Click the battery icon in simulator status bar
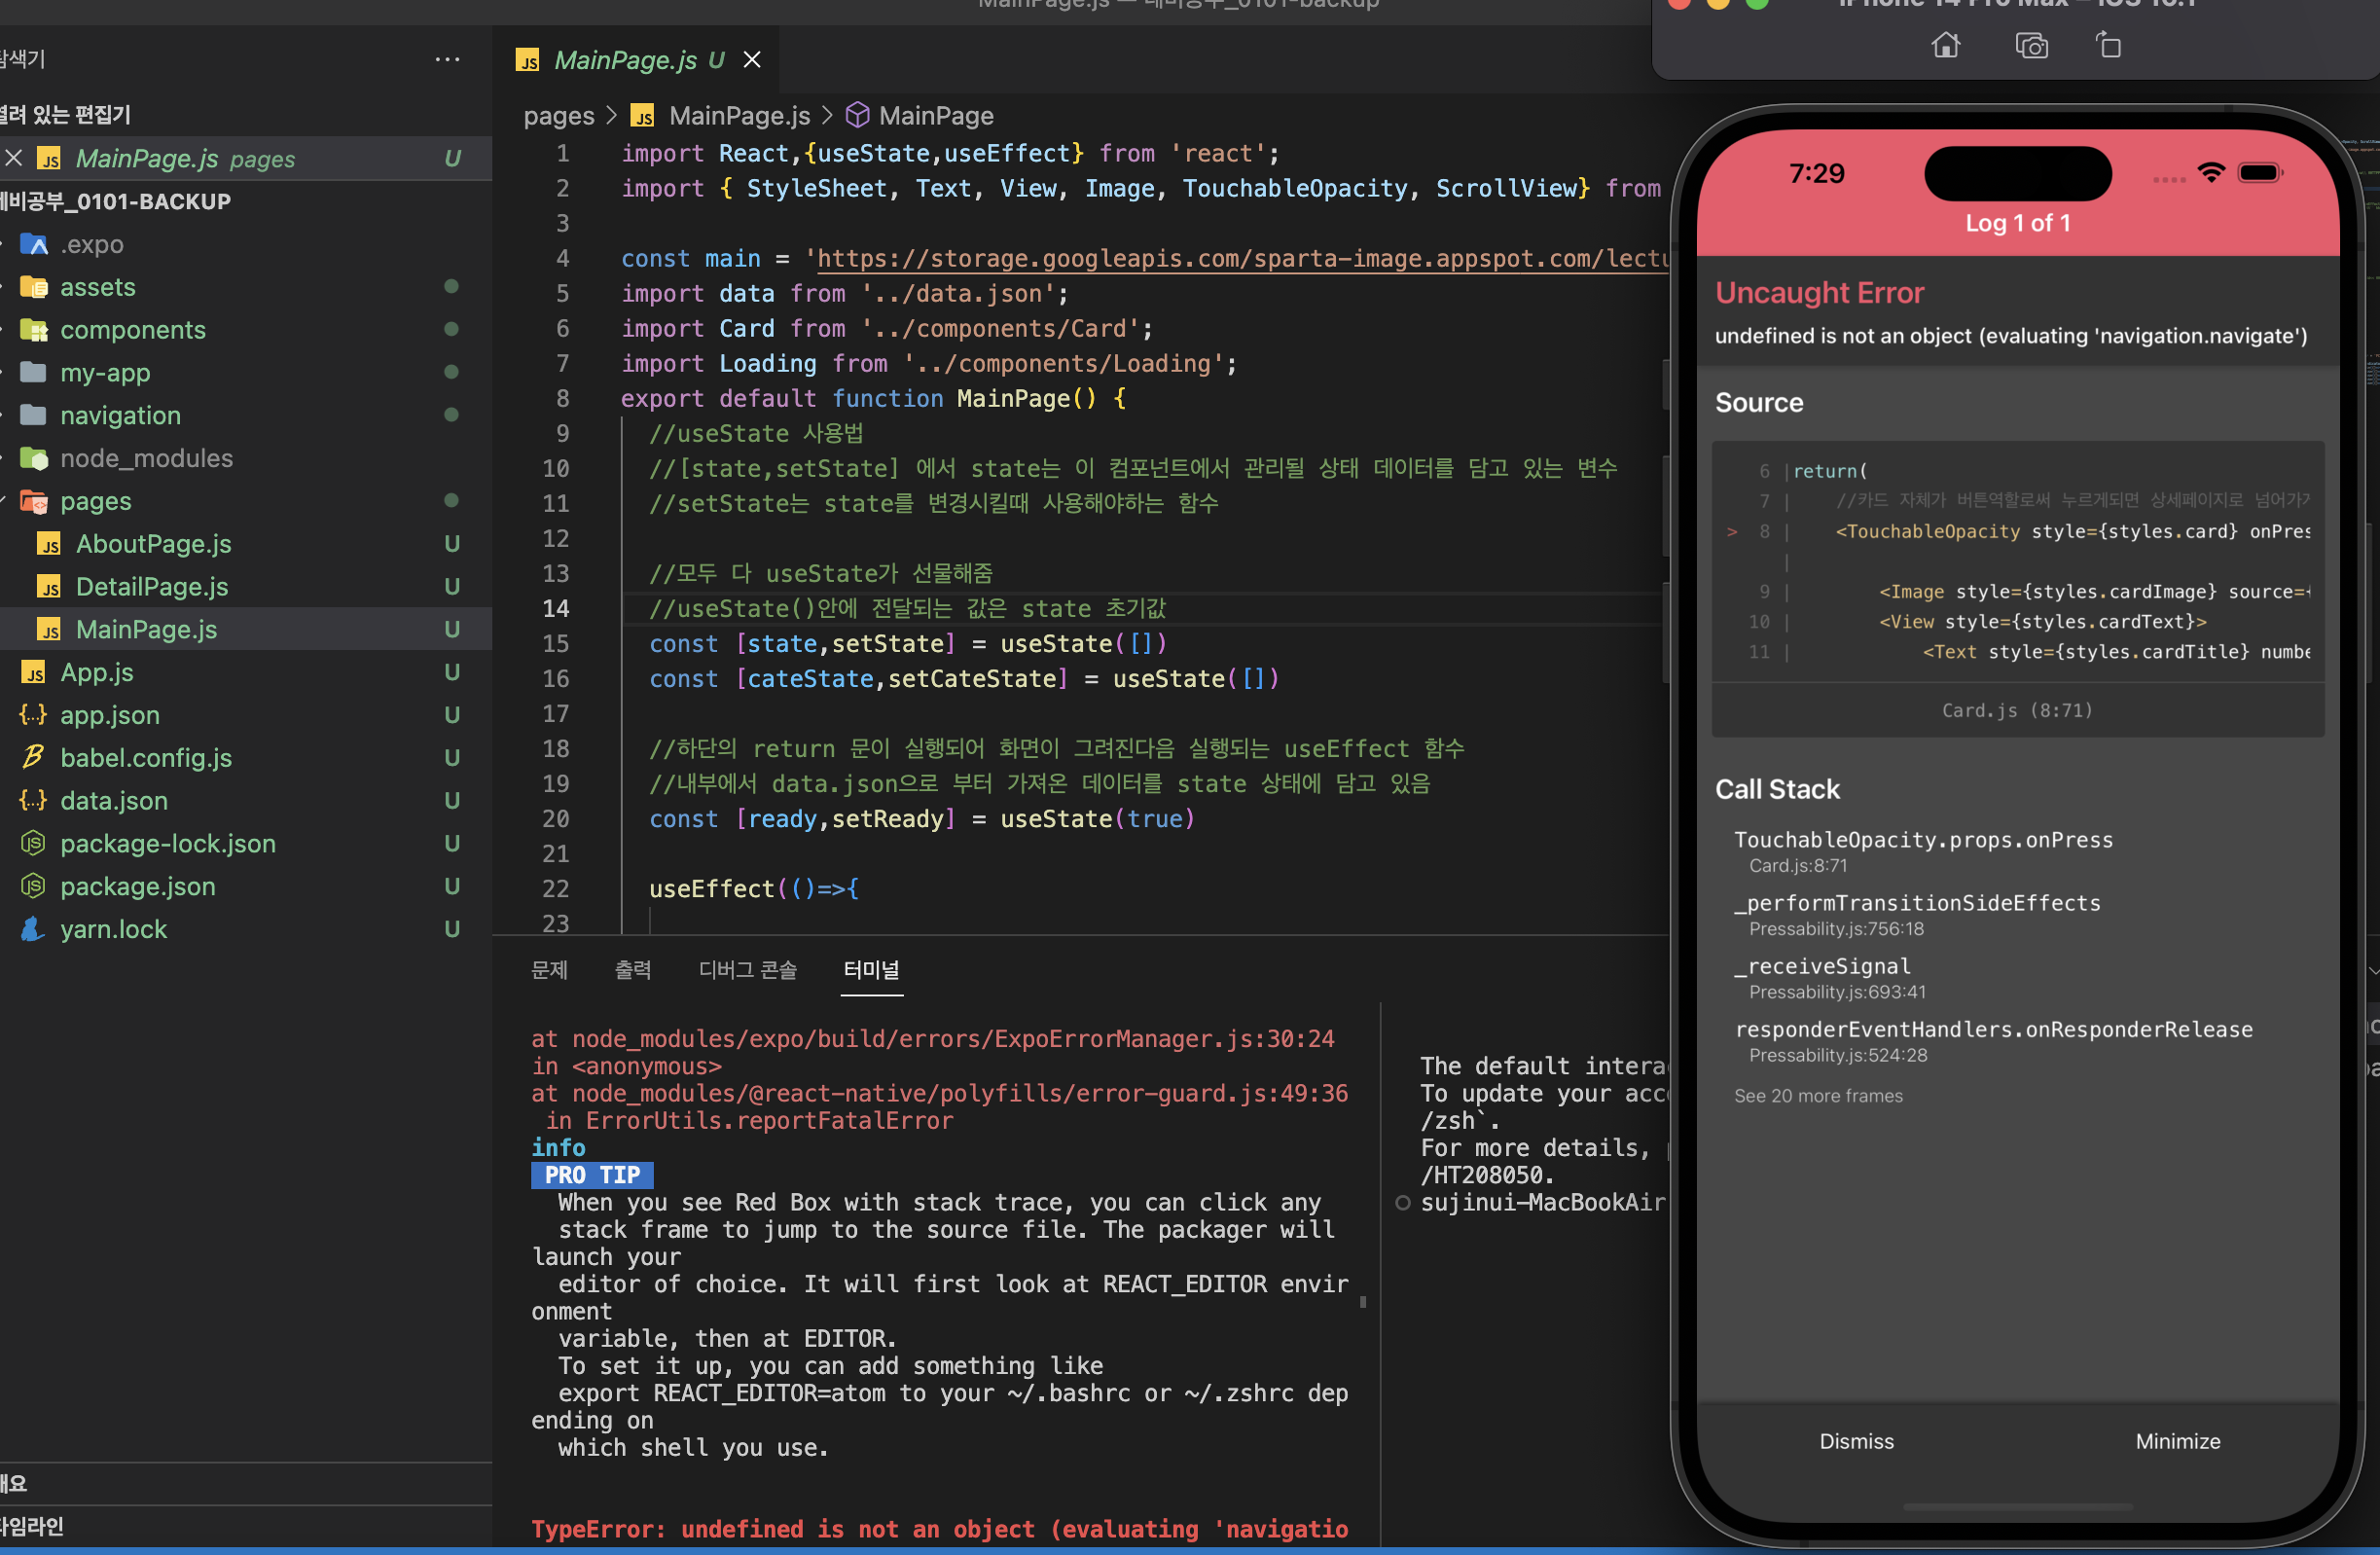The image size is (2380, 1555). pyautogui.click(x=2259, y=173)
